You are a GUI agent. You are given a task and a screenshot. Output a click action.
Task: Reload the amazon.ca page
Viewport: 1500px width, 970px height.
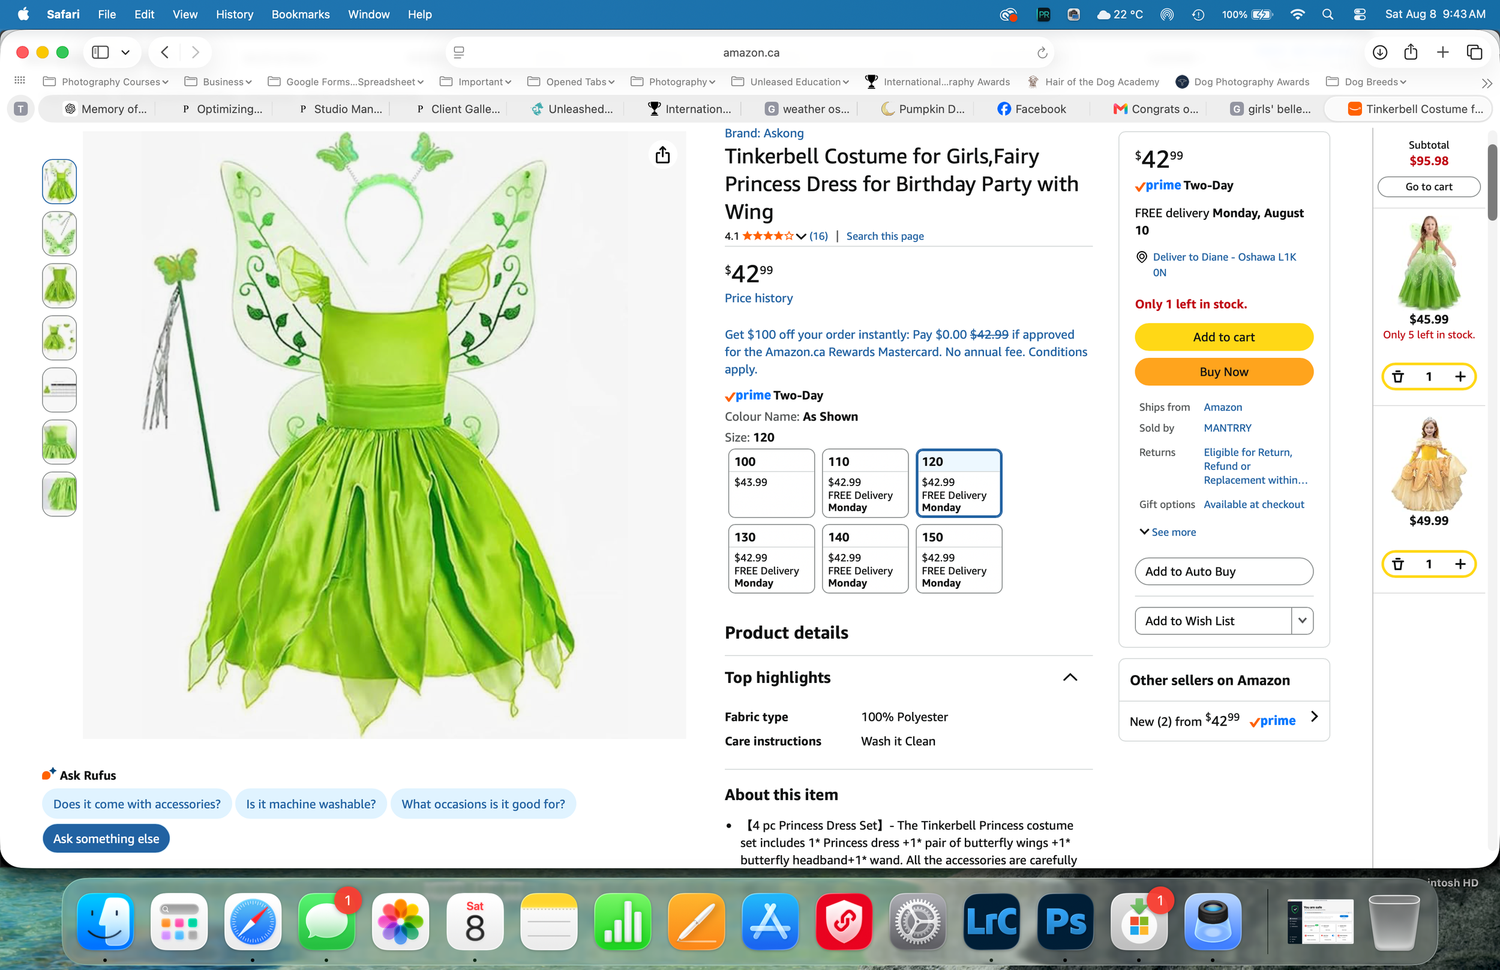1042,53
